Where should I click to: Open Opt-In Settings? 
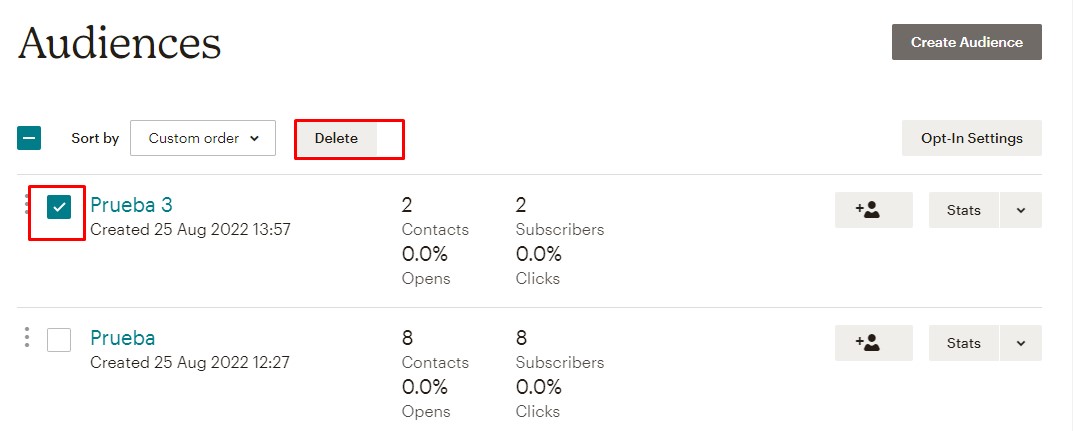[972, 138]
